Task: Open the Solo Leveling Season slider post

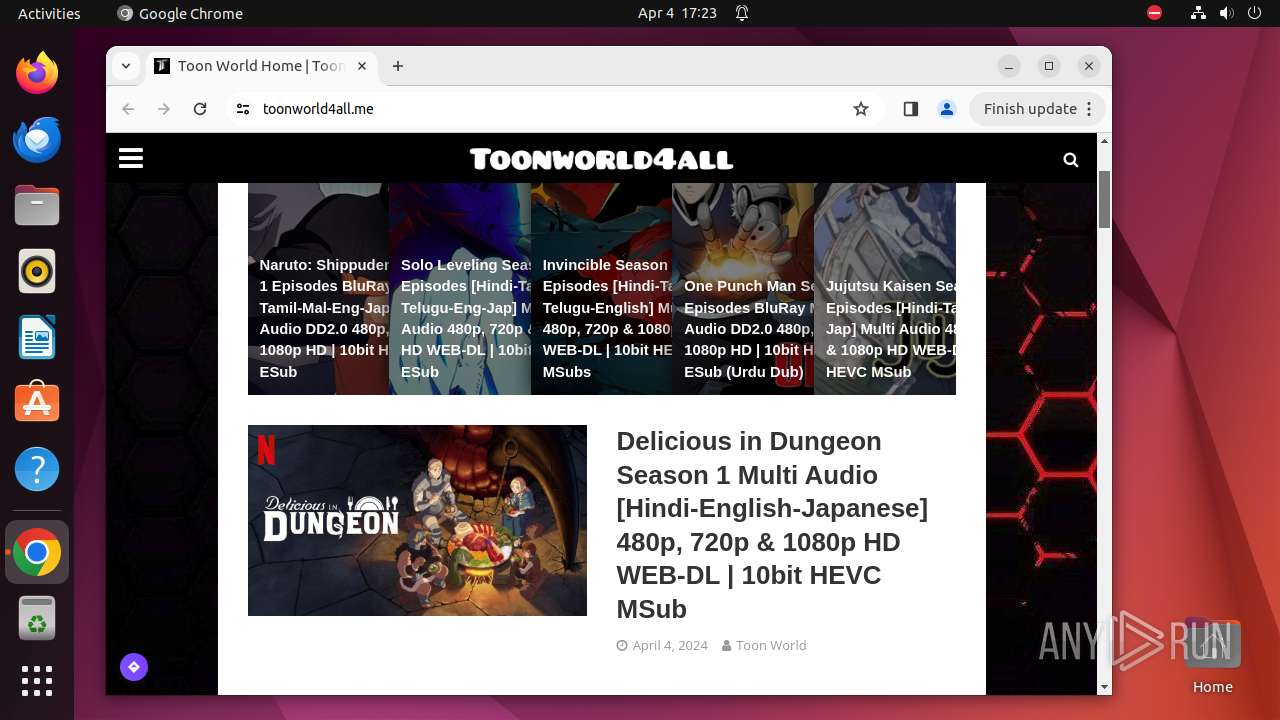Action: [x=460, y=289]
